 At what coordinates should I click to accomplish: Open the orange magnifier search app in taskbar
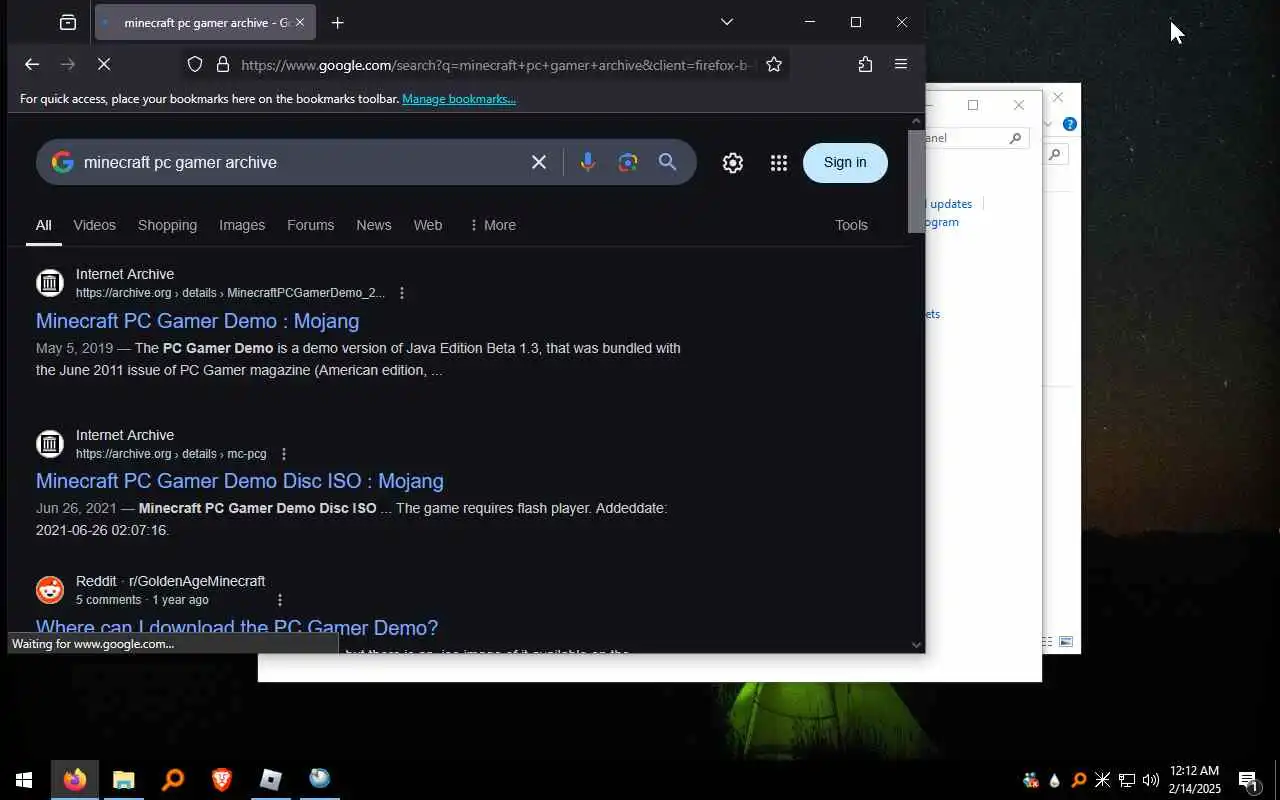pos(173,779)
